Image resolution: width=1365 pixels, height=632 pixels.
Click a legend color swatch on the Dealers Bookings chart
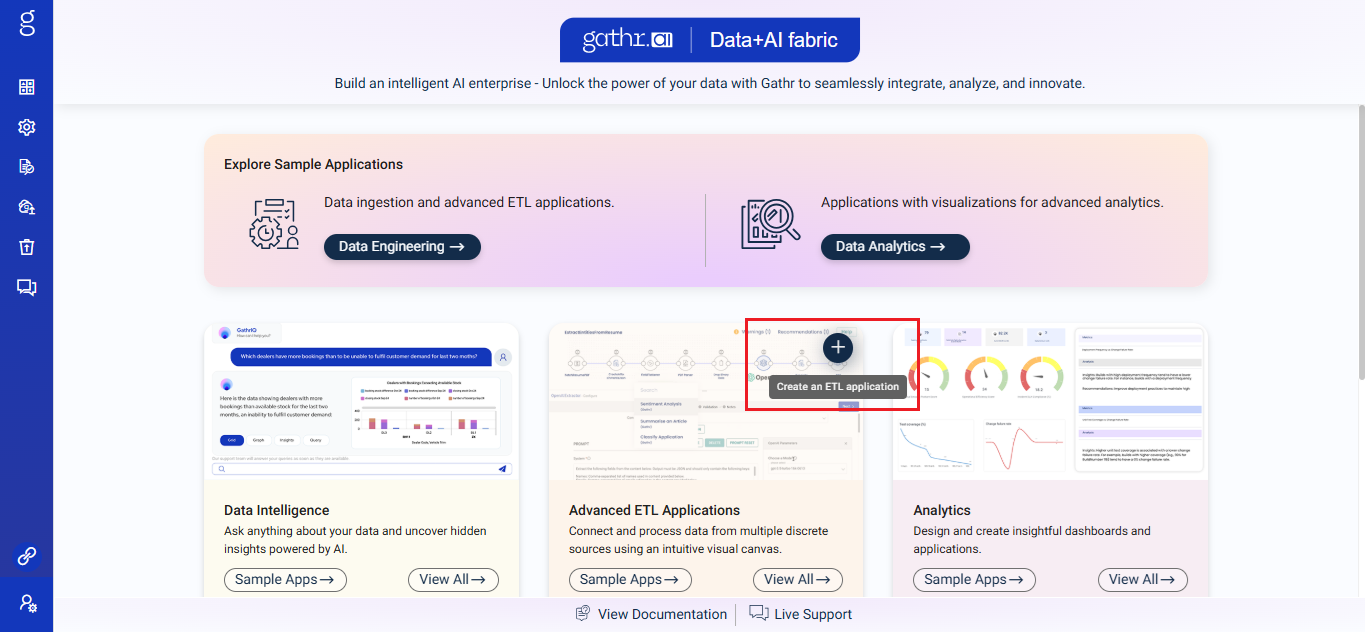pos(363,391)
